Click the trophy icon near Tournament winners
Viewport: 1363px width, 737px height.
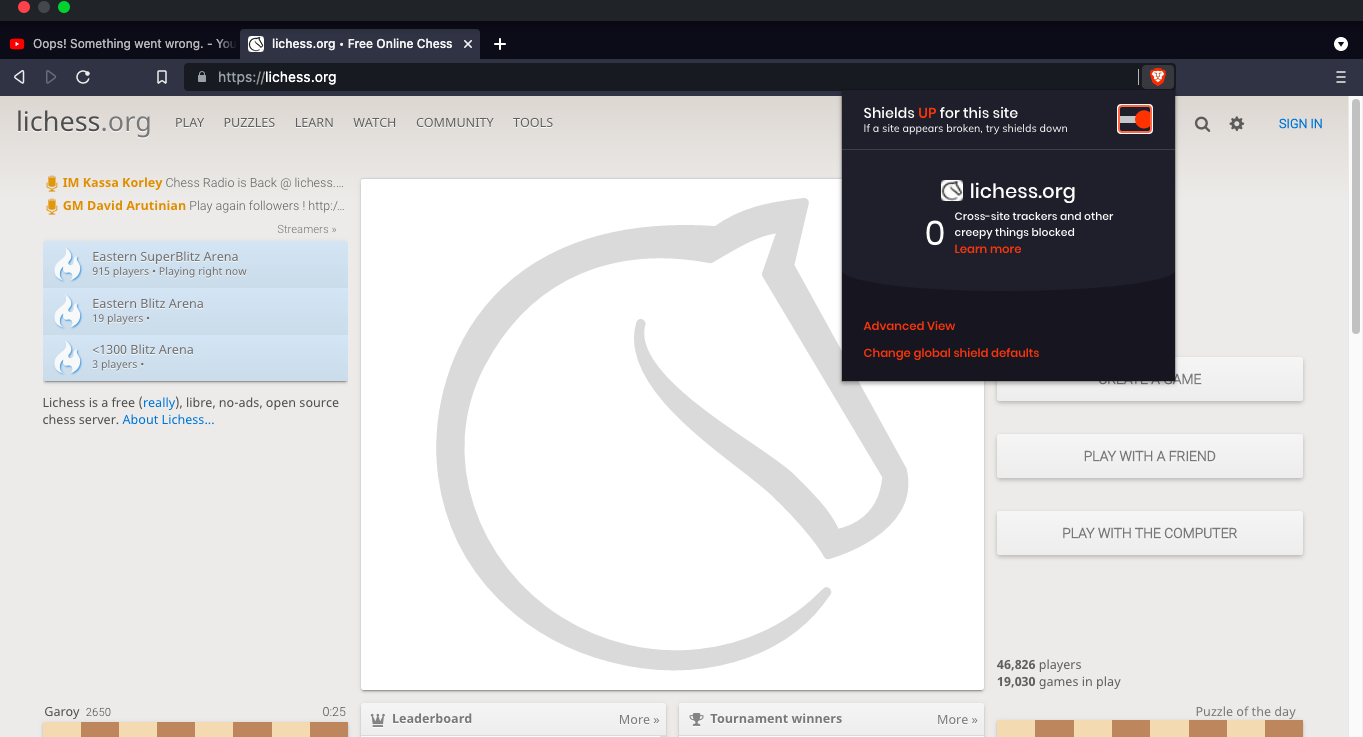(697, 719)
